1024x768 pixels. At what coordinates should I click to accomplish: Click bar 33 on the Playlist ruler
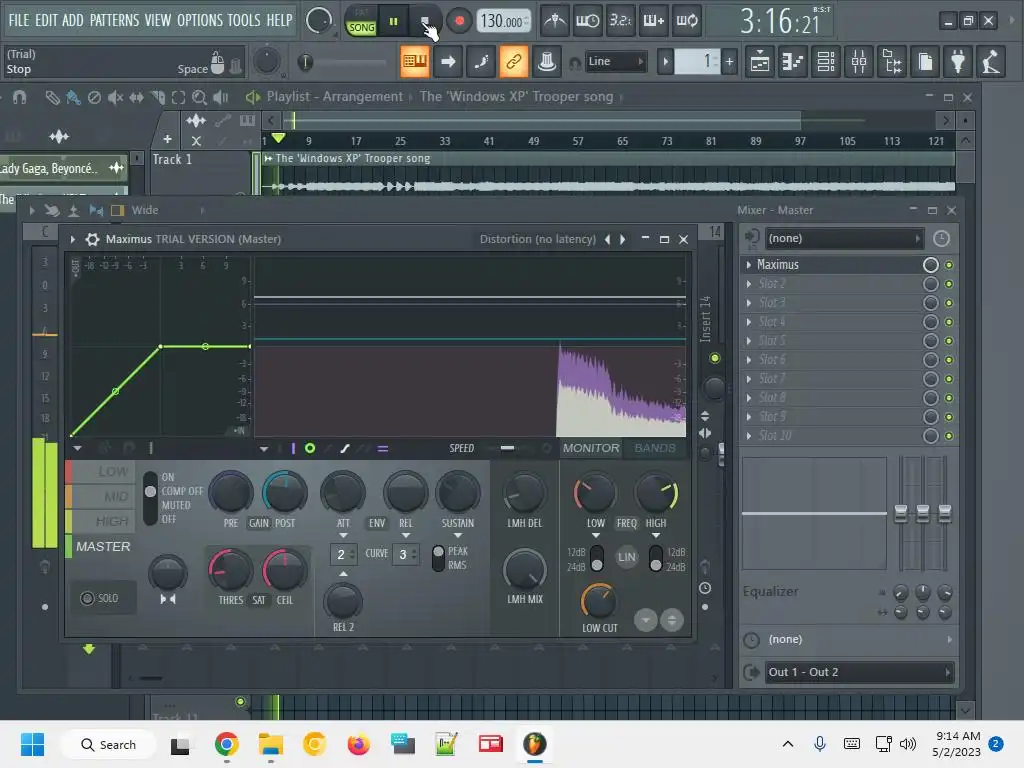(x=445, y=141)
